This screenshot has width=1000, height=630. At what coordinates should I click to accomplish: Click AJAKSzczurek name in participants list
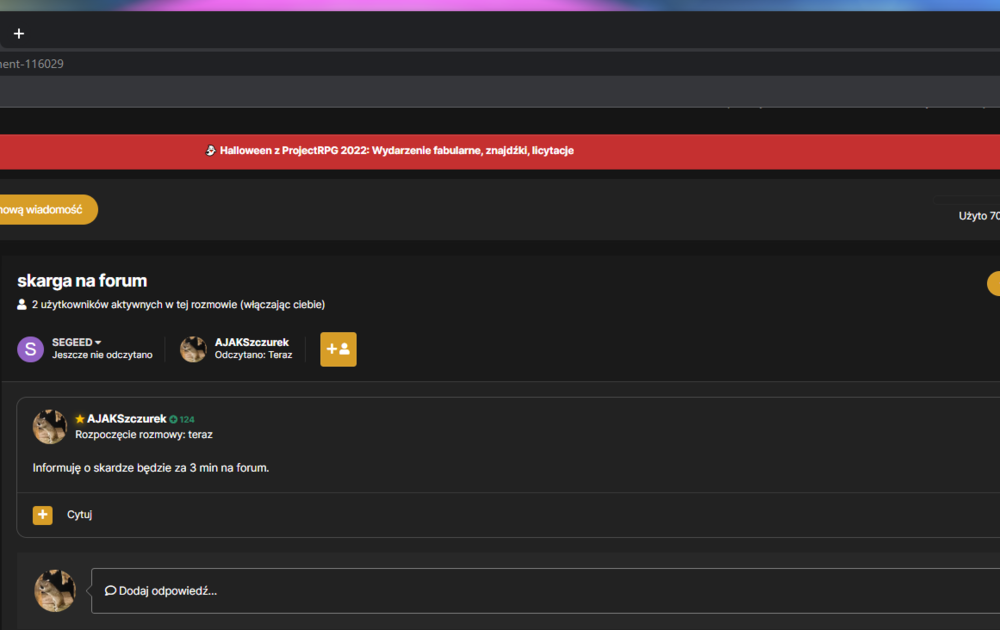click(252, 342)
